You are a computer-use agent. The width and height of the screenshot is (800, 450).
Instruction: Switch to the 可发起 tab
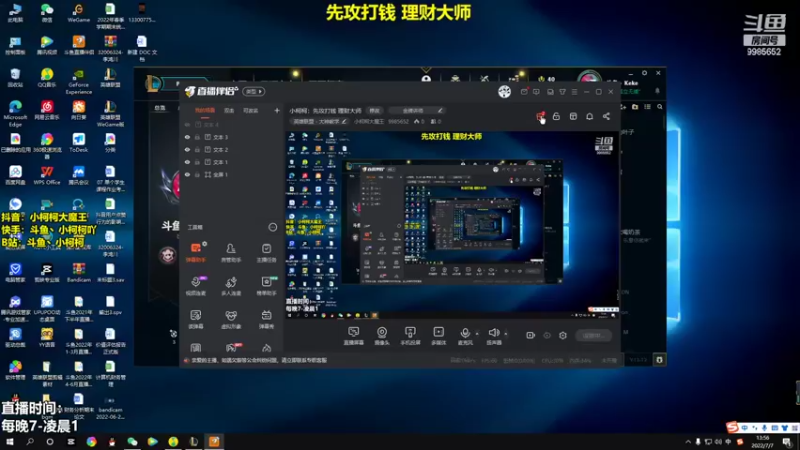pyautogui.click(x=251, y=111)
